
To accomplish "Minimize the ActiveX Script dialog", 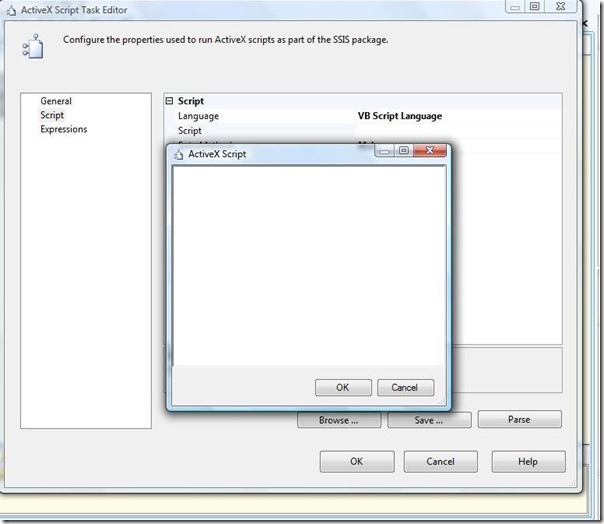I will pos(384,151).
